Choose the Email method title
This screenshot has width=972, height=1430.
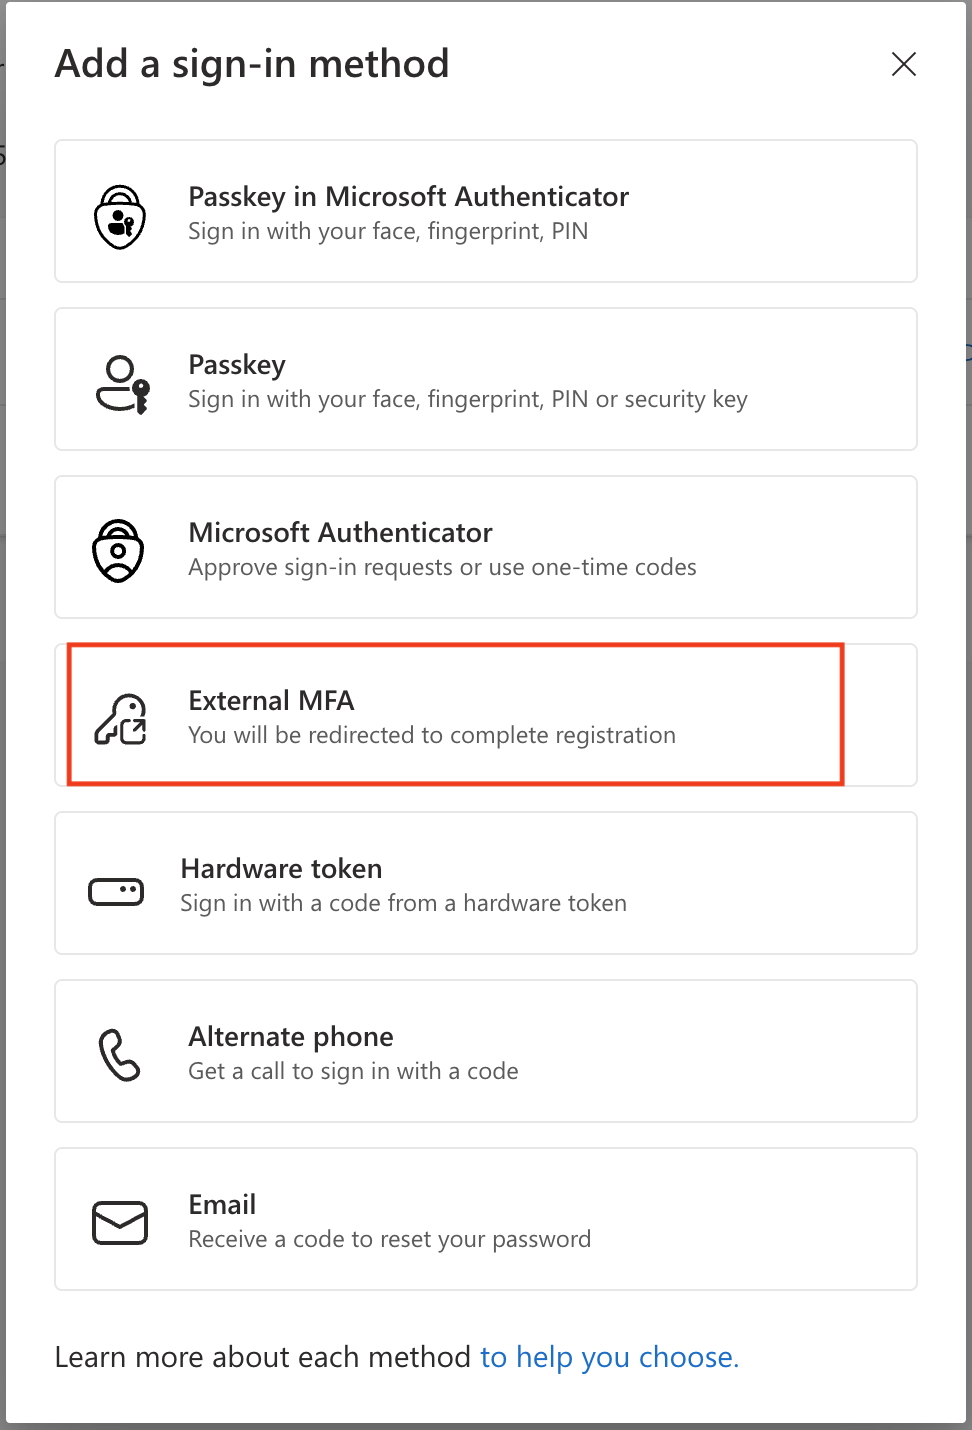coord(222,1204)
